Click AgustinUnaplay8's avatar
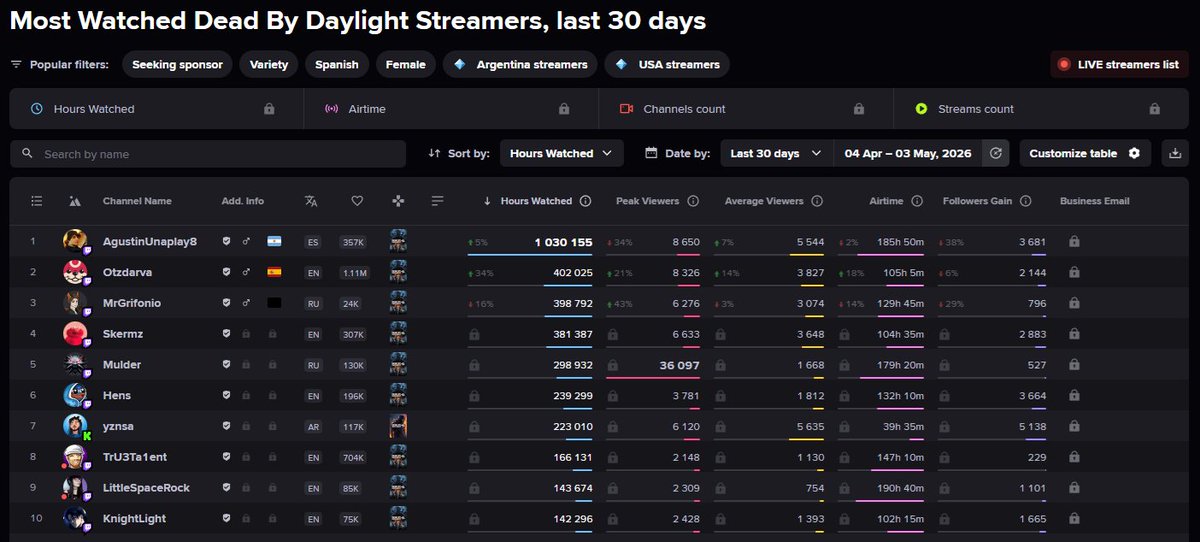1200x542 pixels. (x=75, y=241)
